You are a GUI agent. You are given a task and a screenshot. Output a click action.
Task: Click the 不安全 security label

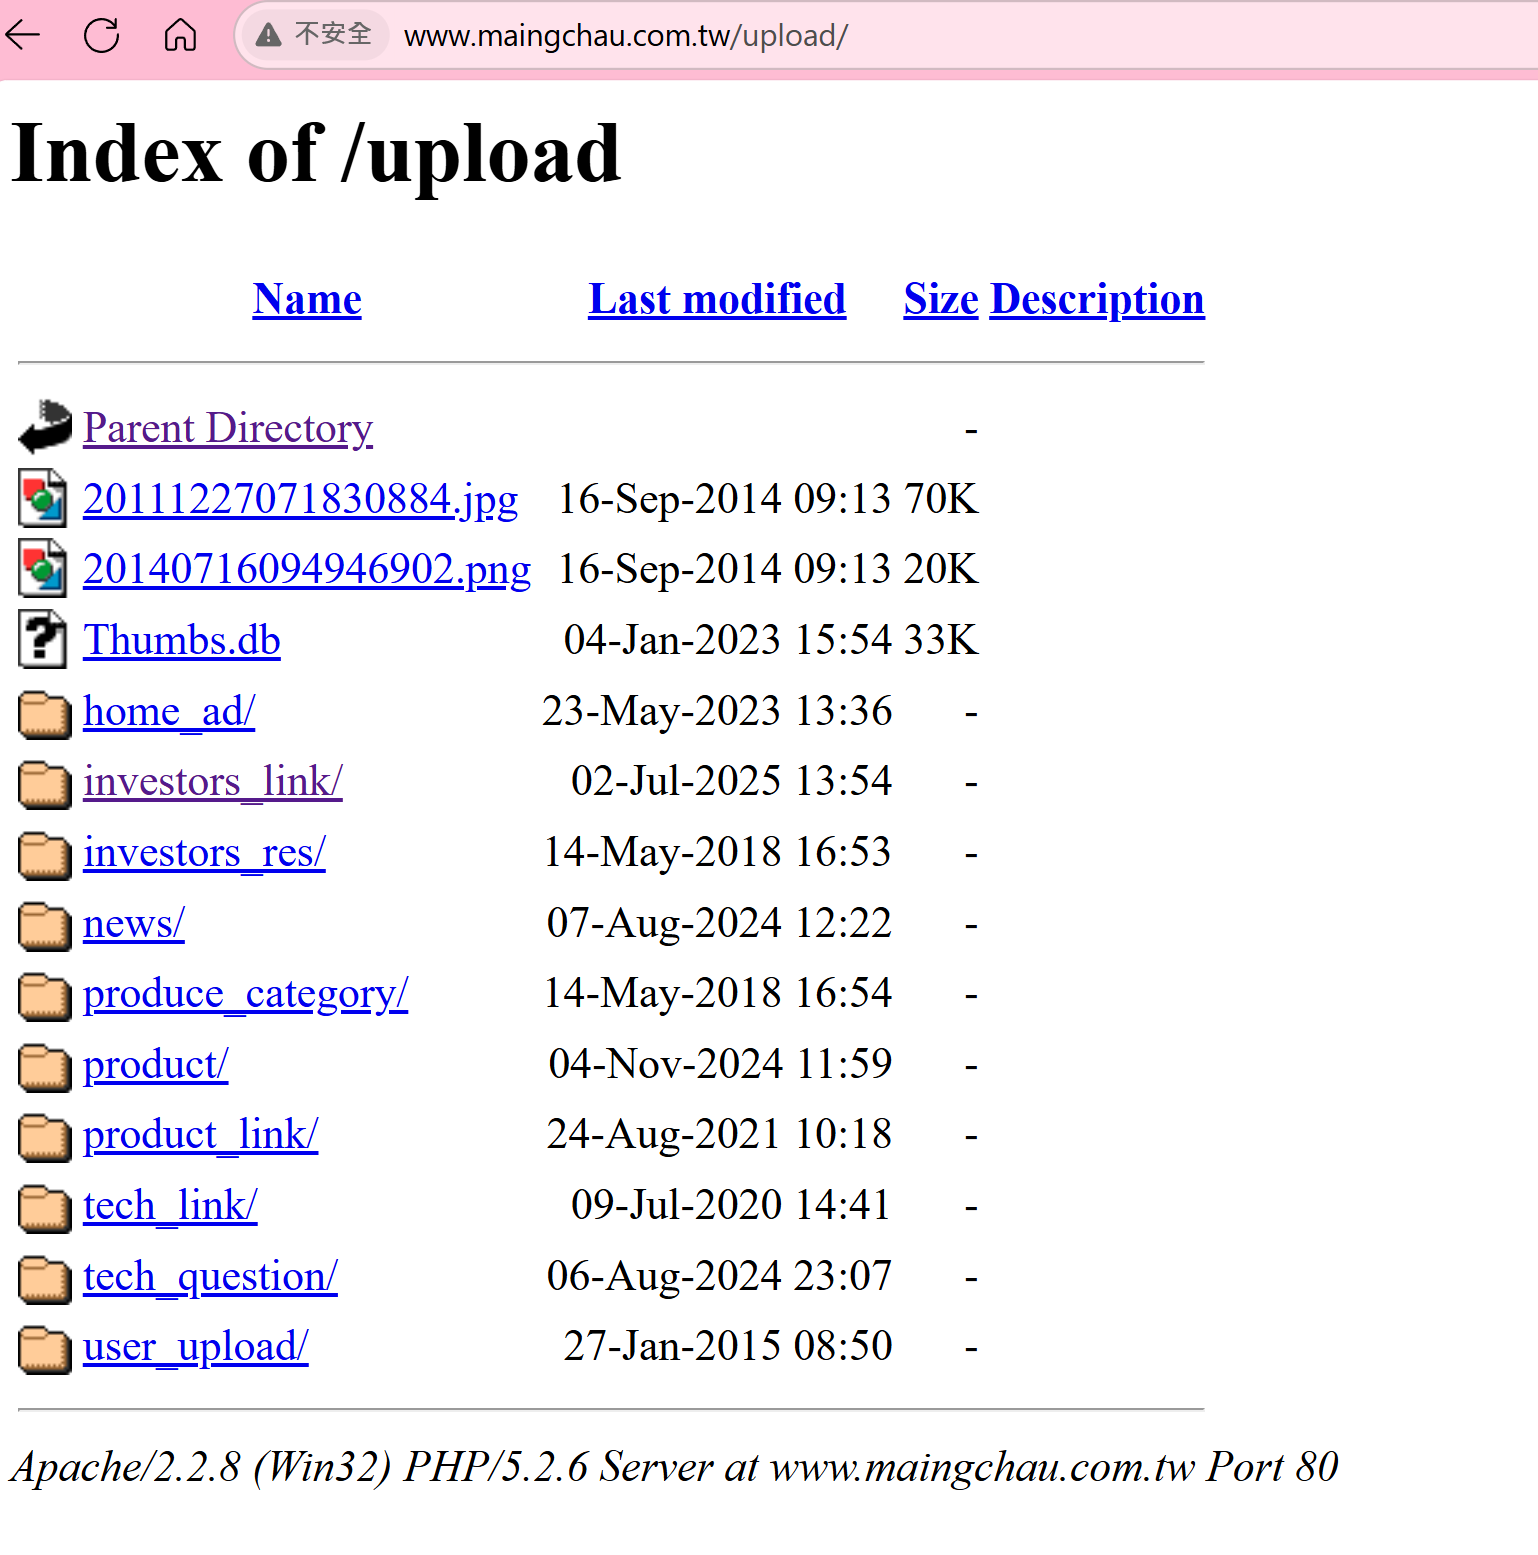point(333,34)
